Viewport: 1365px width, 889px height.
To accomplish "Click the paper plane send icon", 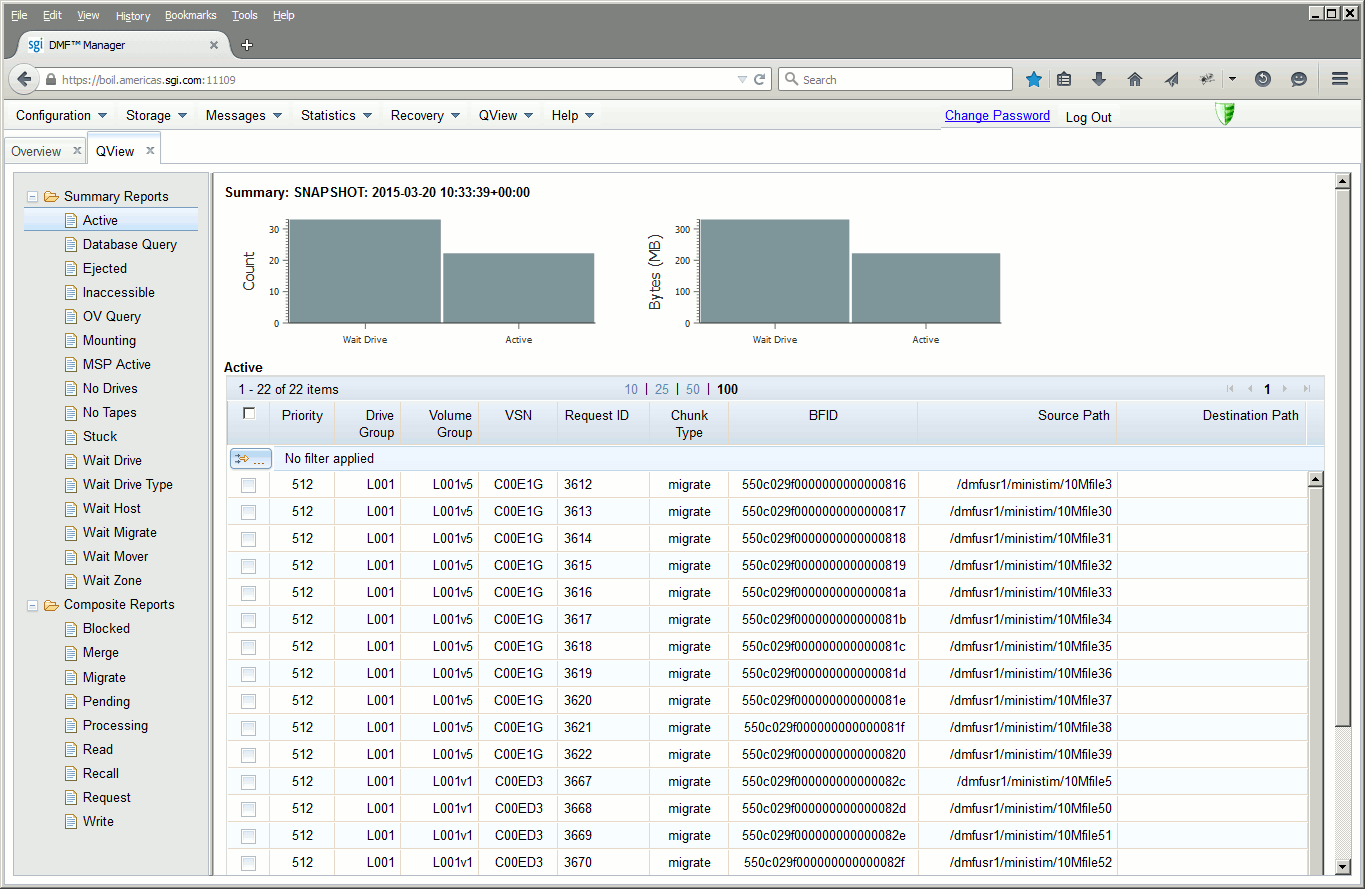I will 1171,79.
